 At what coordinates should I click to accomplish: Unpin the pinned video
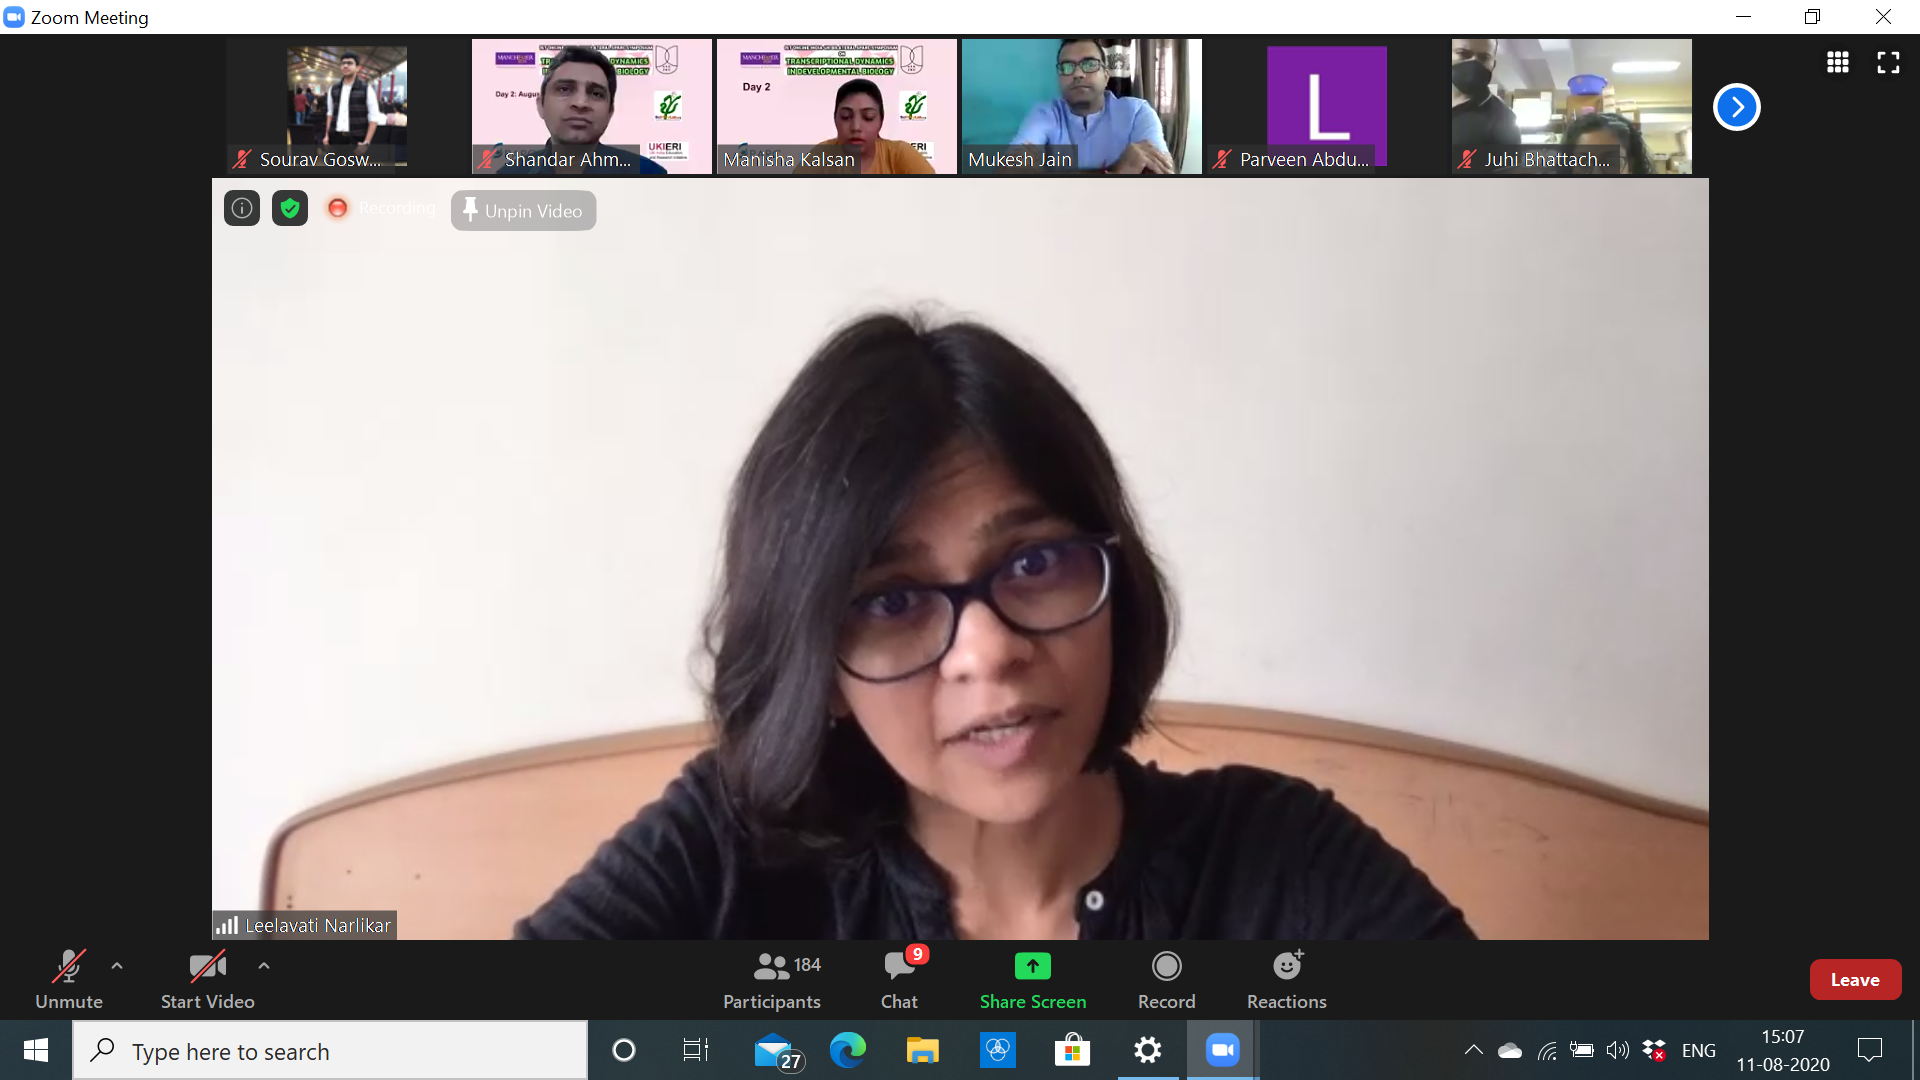coord(523,211)
